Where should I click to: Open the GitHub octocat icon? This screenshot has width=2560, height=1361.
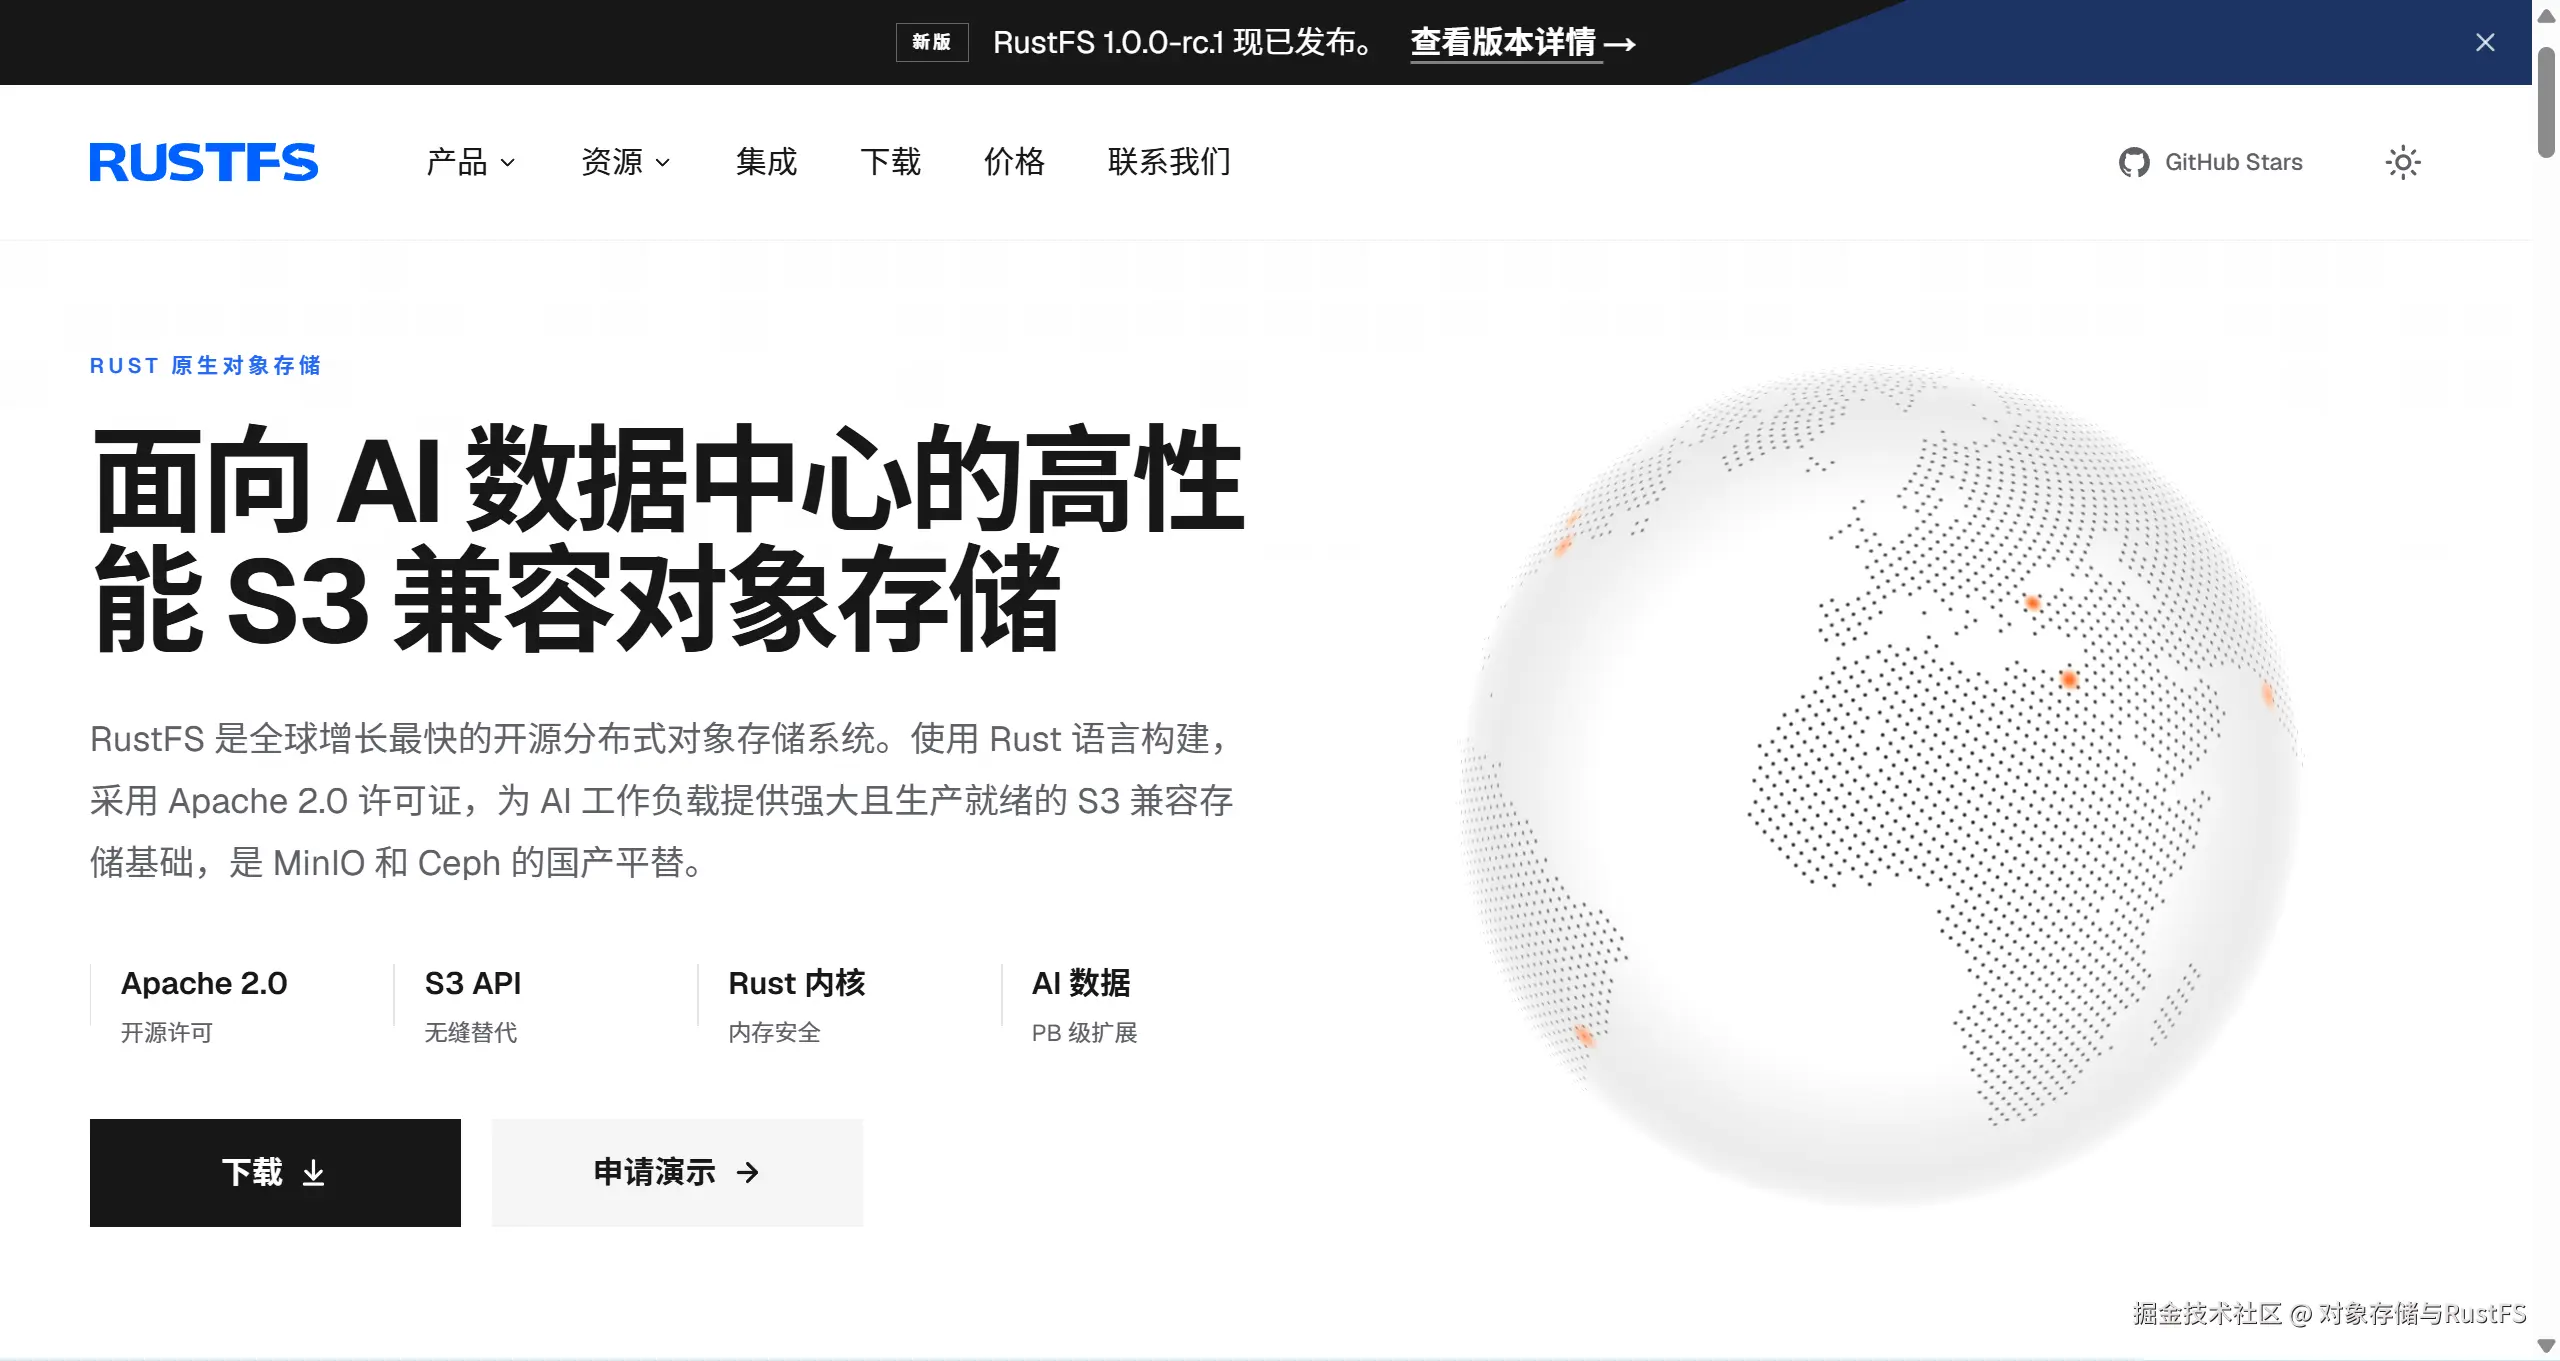tap(2134, 163)
